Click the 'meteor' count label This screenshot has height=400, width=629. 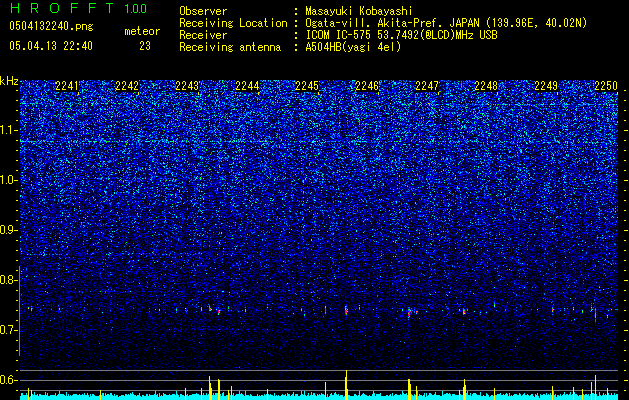(x=142, y=31)
